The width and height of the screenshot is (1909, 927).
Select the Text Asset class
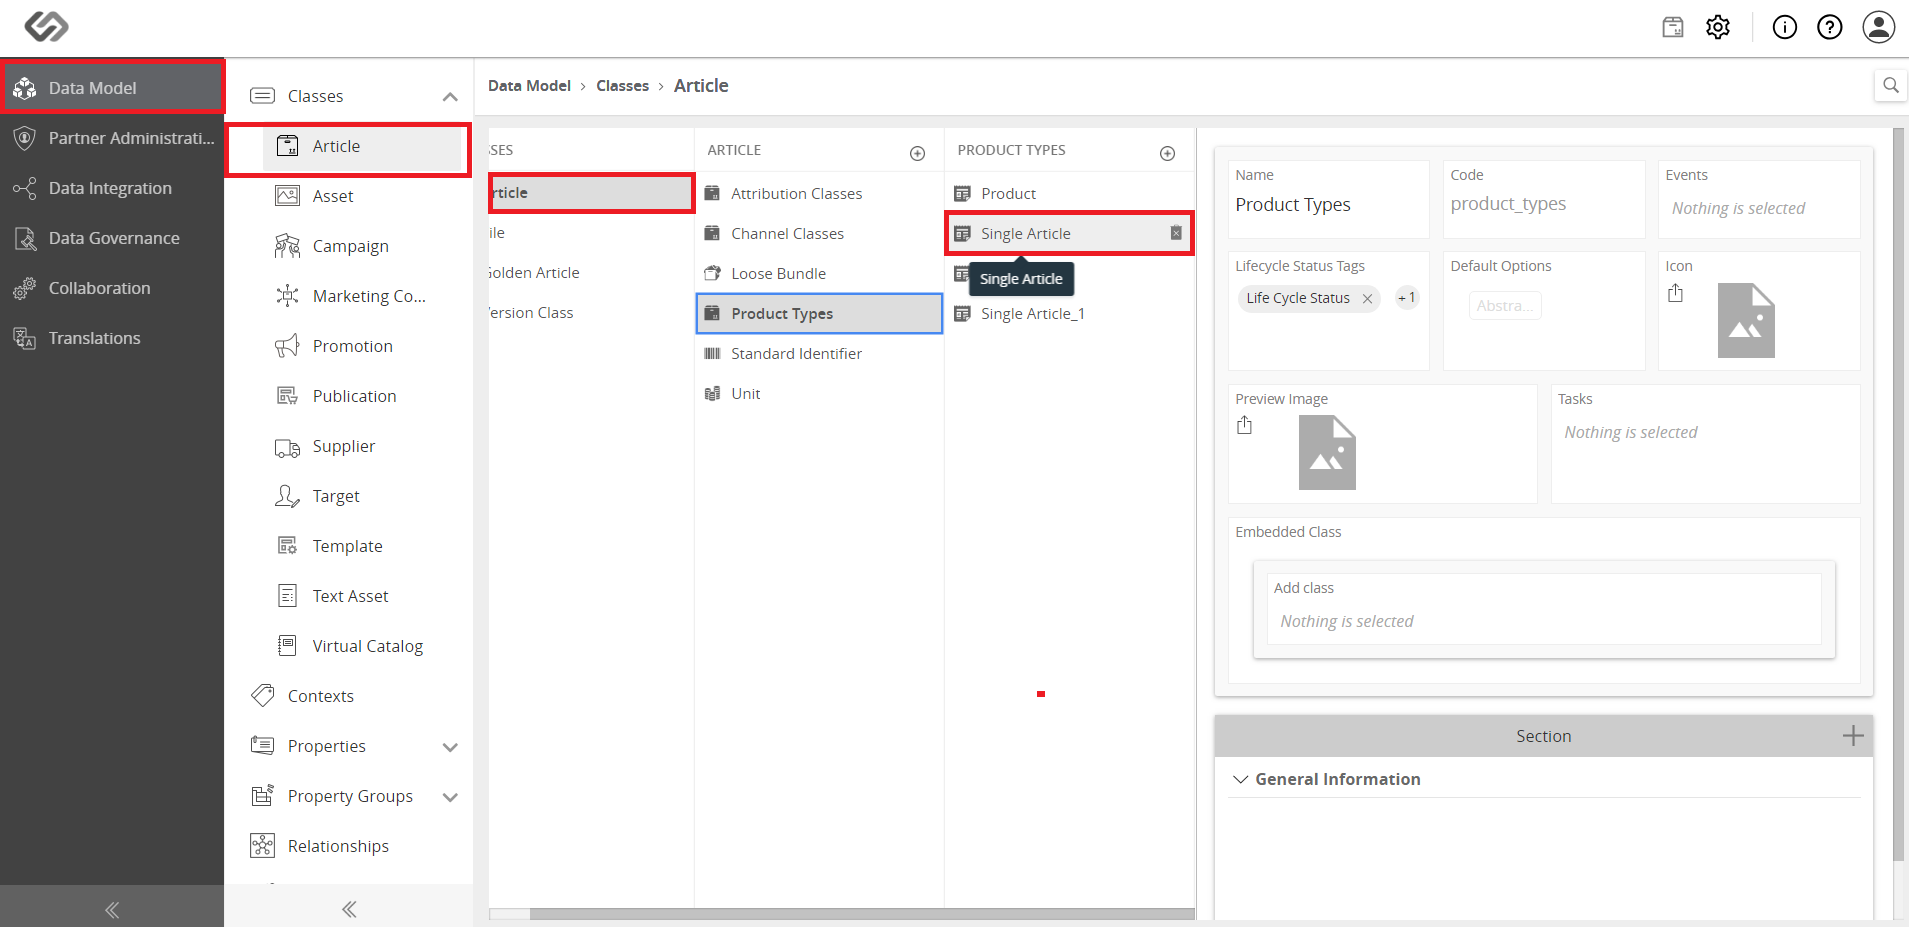tap(363, 596)
